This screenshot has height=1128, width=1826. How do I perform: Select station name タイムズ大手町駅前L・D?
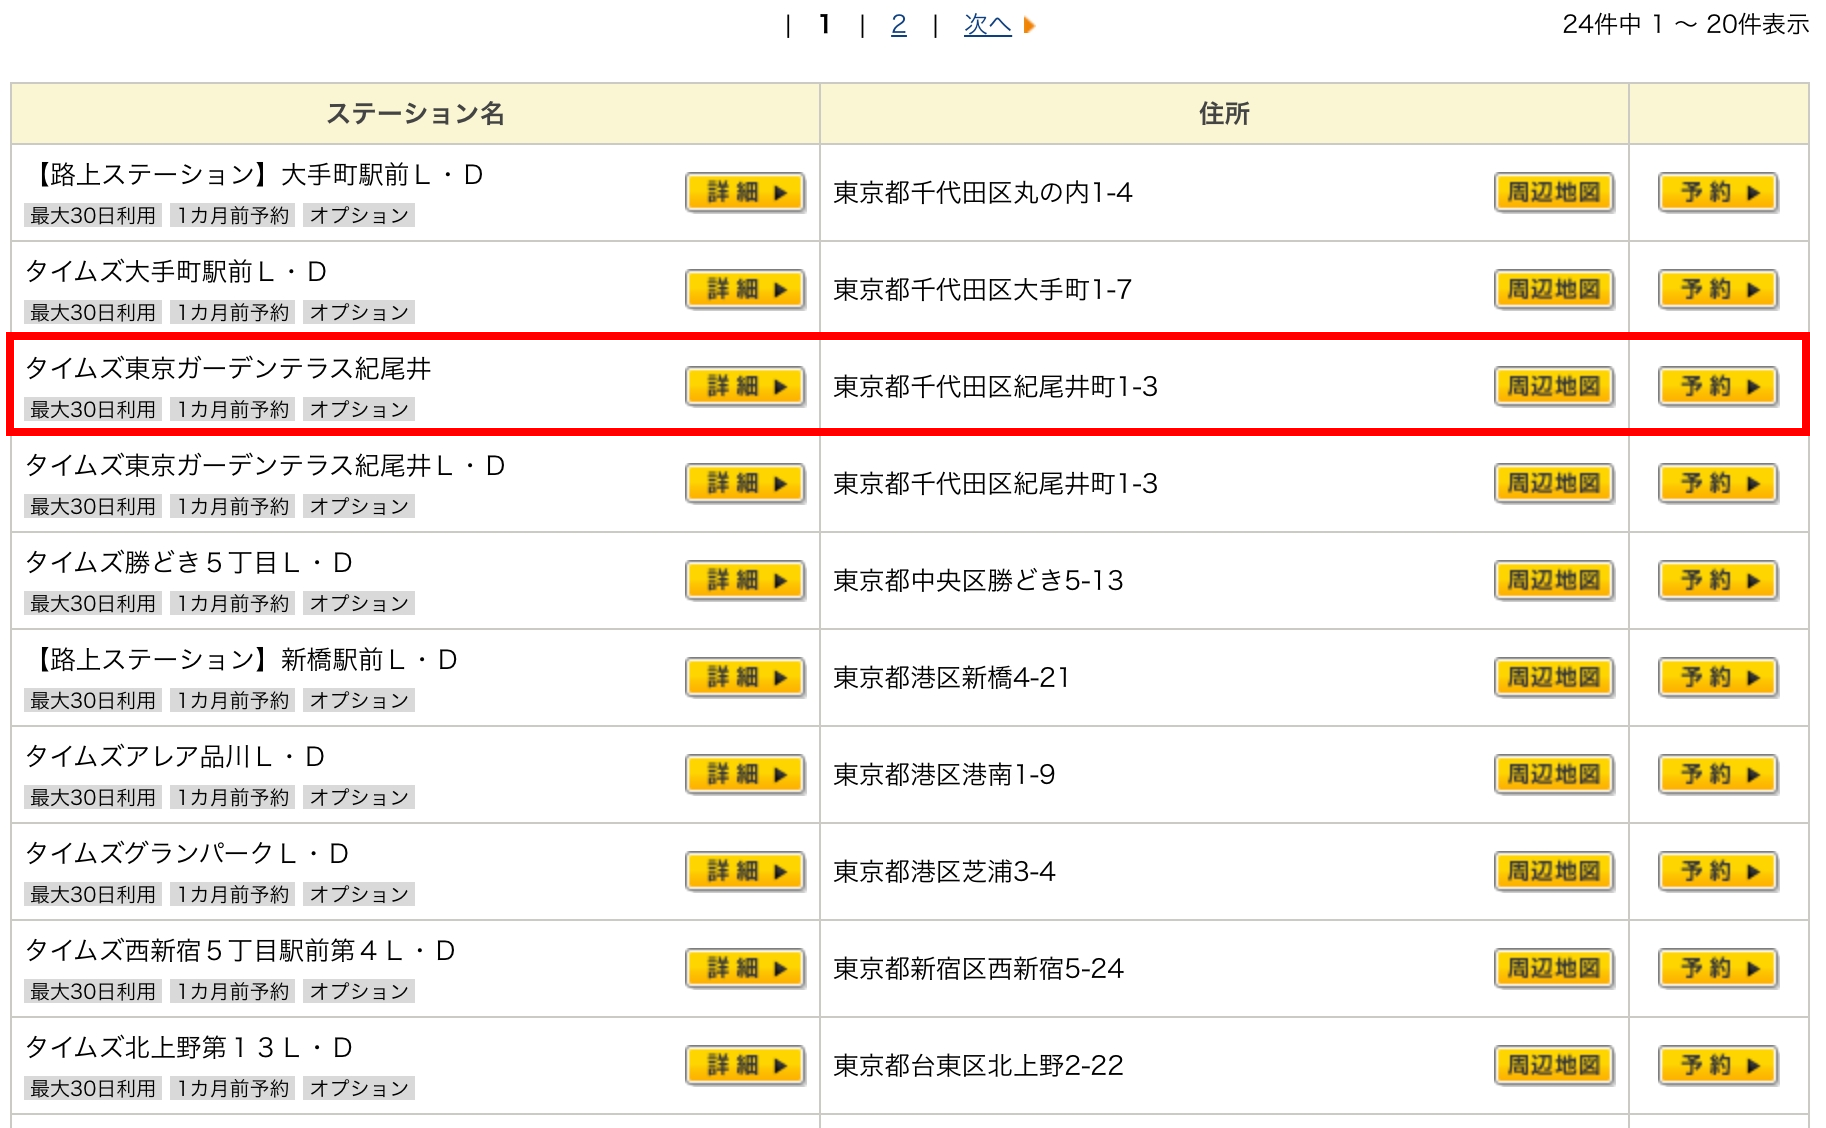point(176,272)
